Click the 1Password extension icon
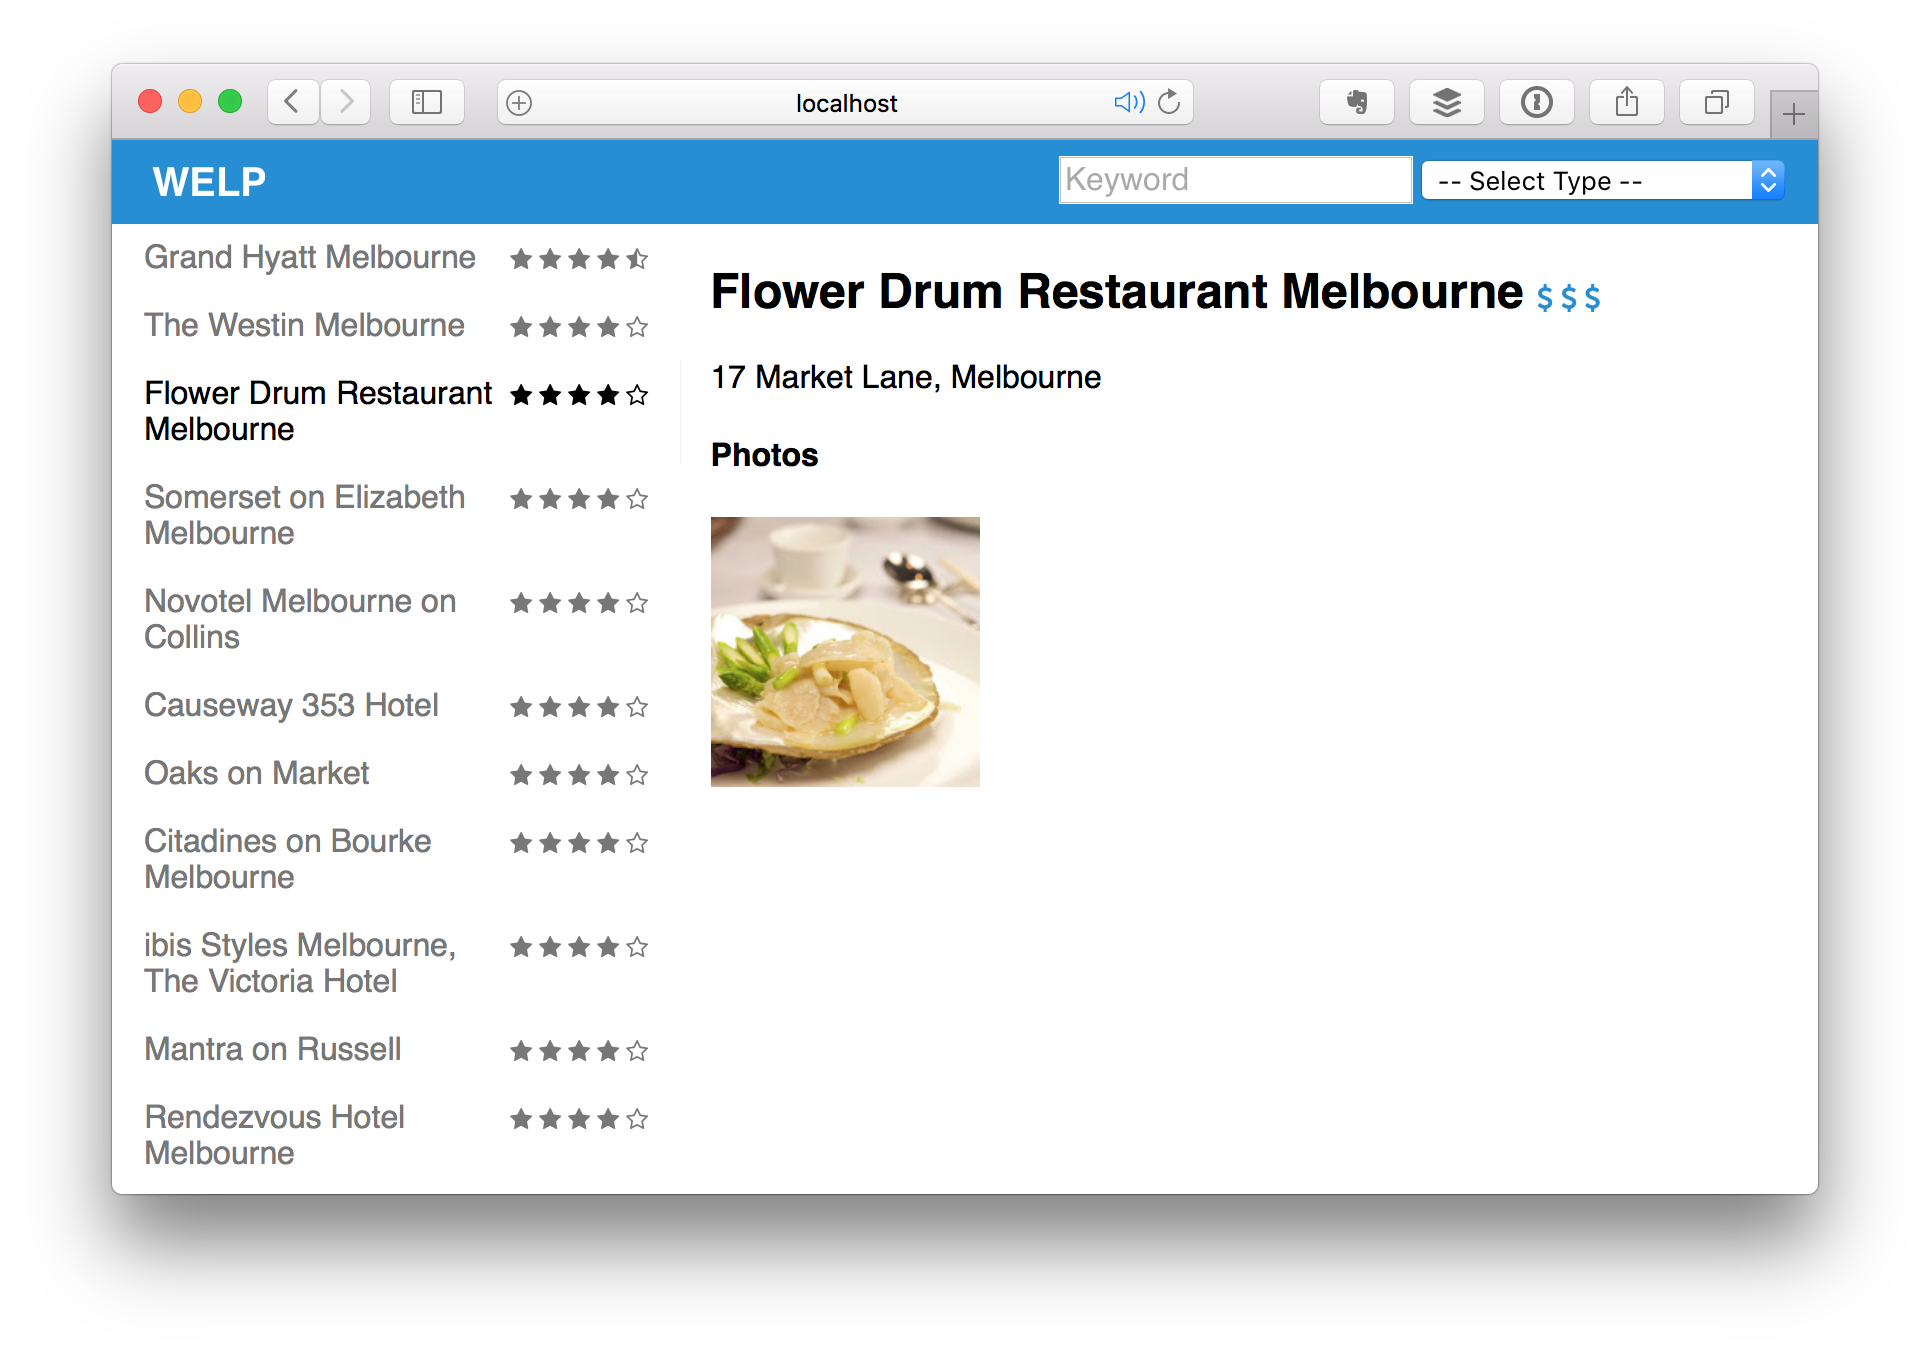The image size is (1930, 1354). [x=1536, y=102]
